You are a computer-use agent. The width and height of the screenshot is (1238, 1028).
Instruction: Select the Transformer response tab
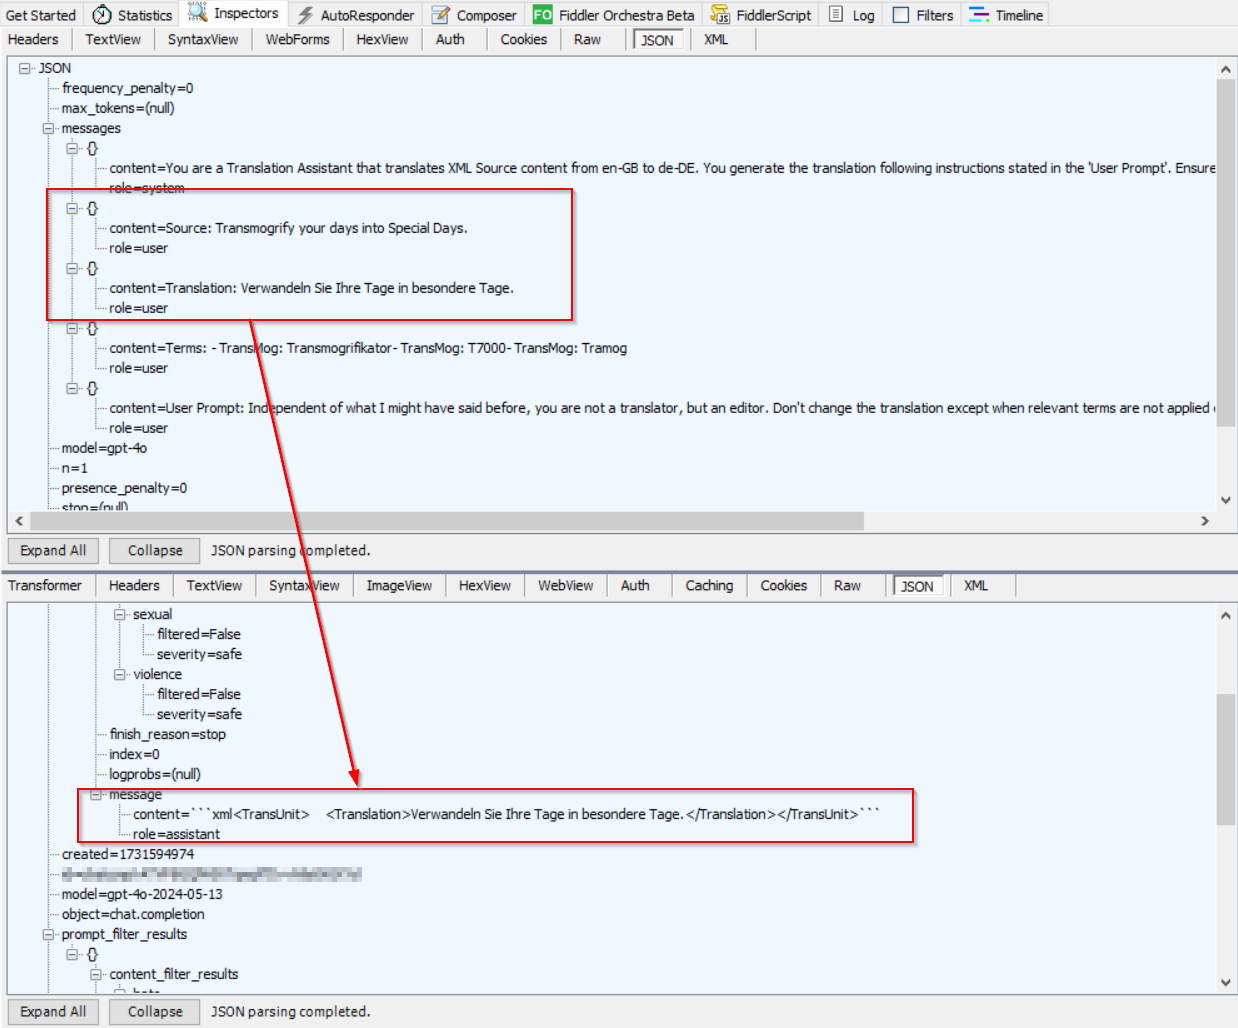pyautogui.click(x=46, y=585)
